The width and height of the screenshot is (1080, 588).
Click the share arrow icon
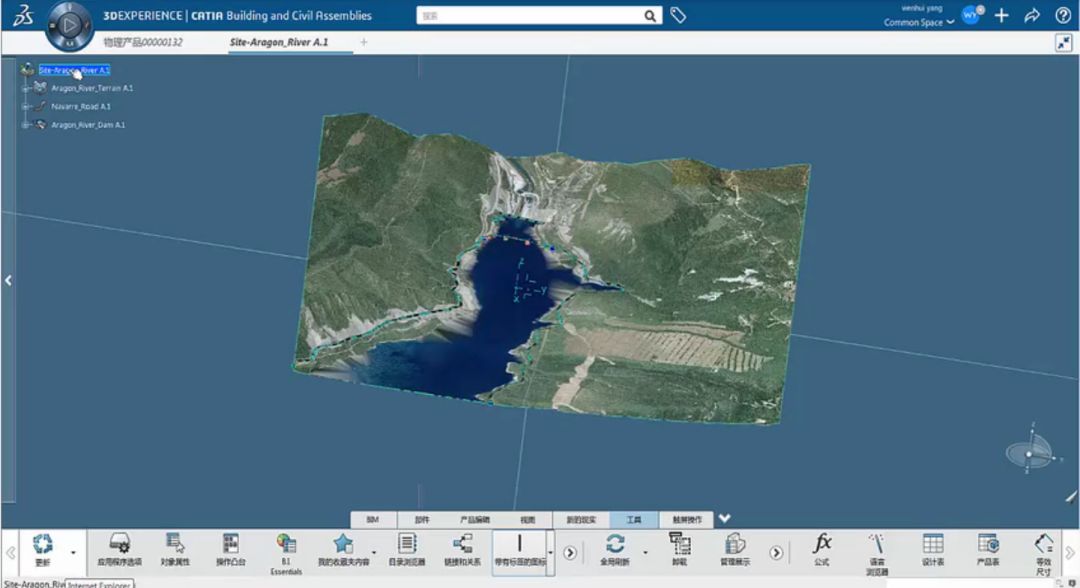point(1032,16)
